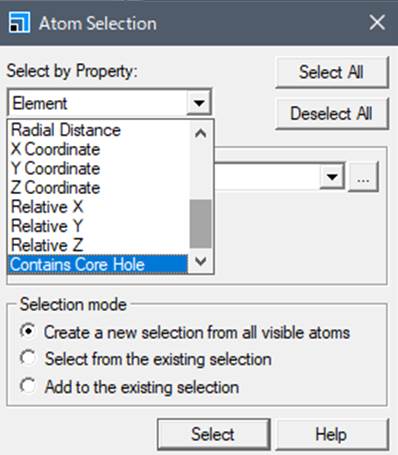Open the value dropdown beside ellipsis button

(332, 177)
